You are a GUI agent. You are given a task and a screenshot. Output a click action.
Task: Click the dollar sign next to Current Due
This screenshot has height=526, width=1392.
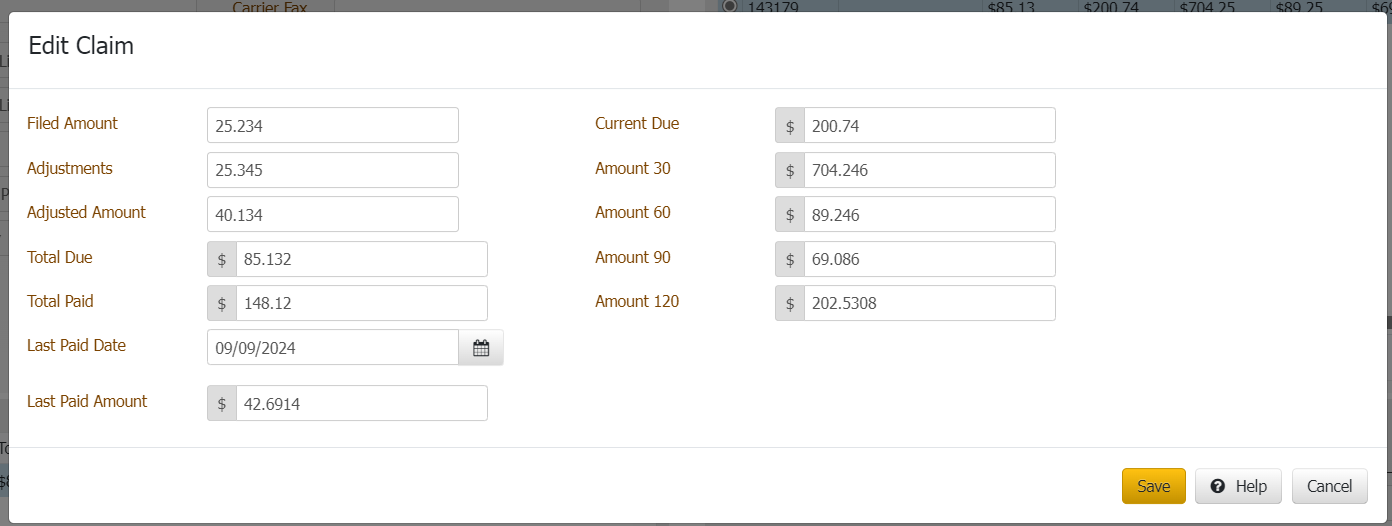tap(790, 126)
